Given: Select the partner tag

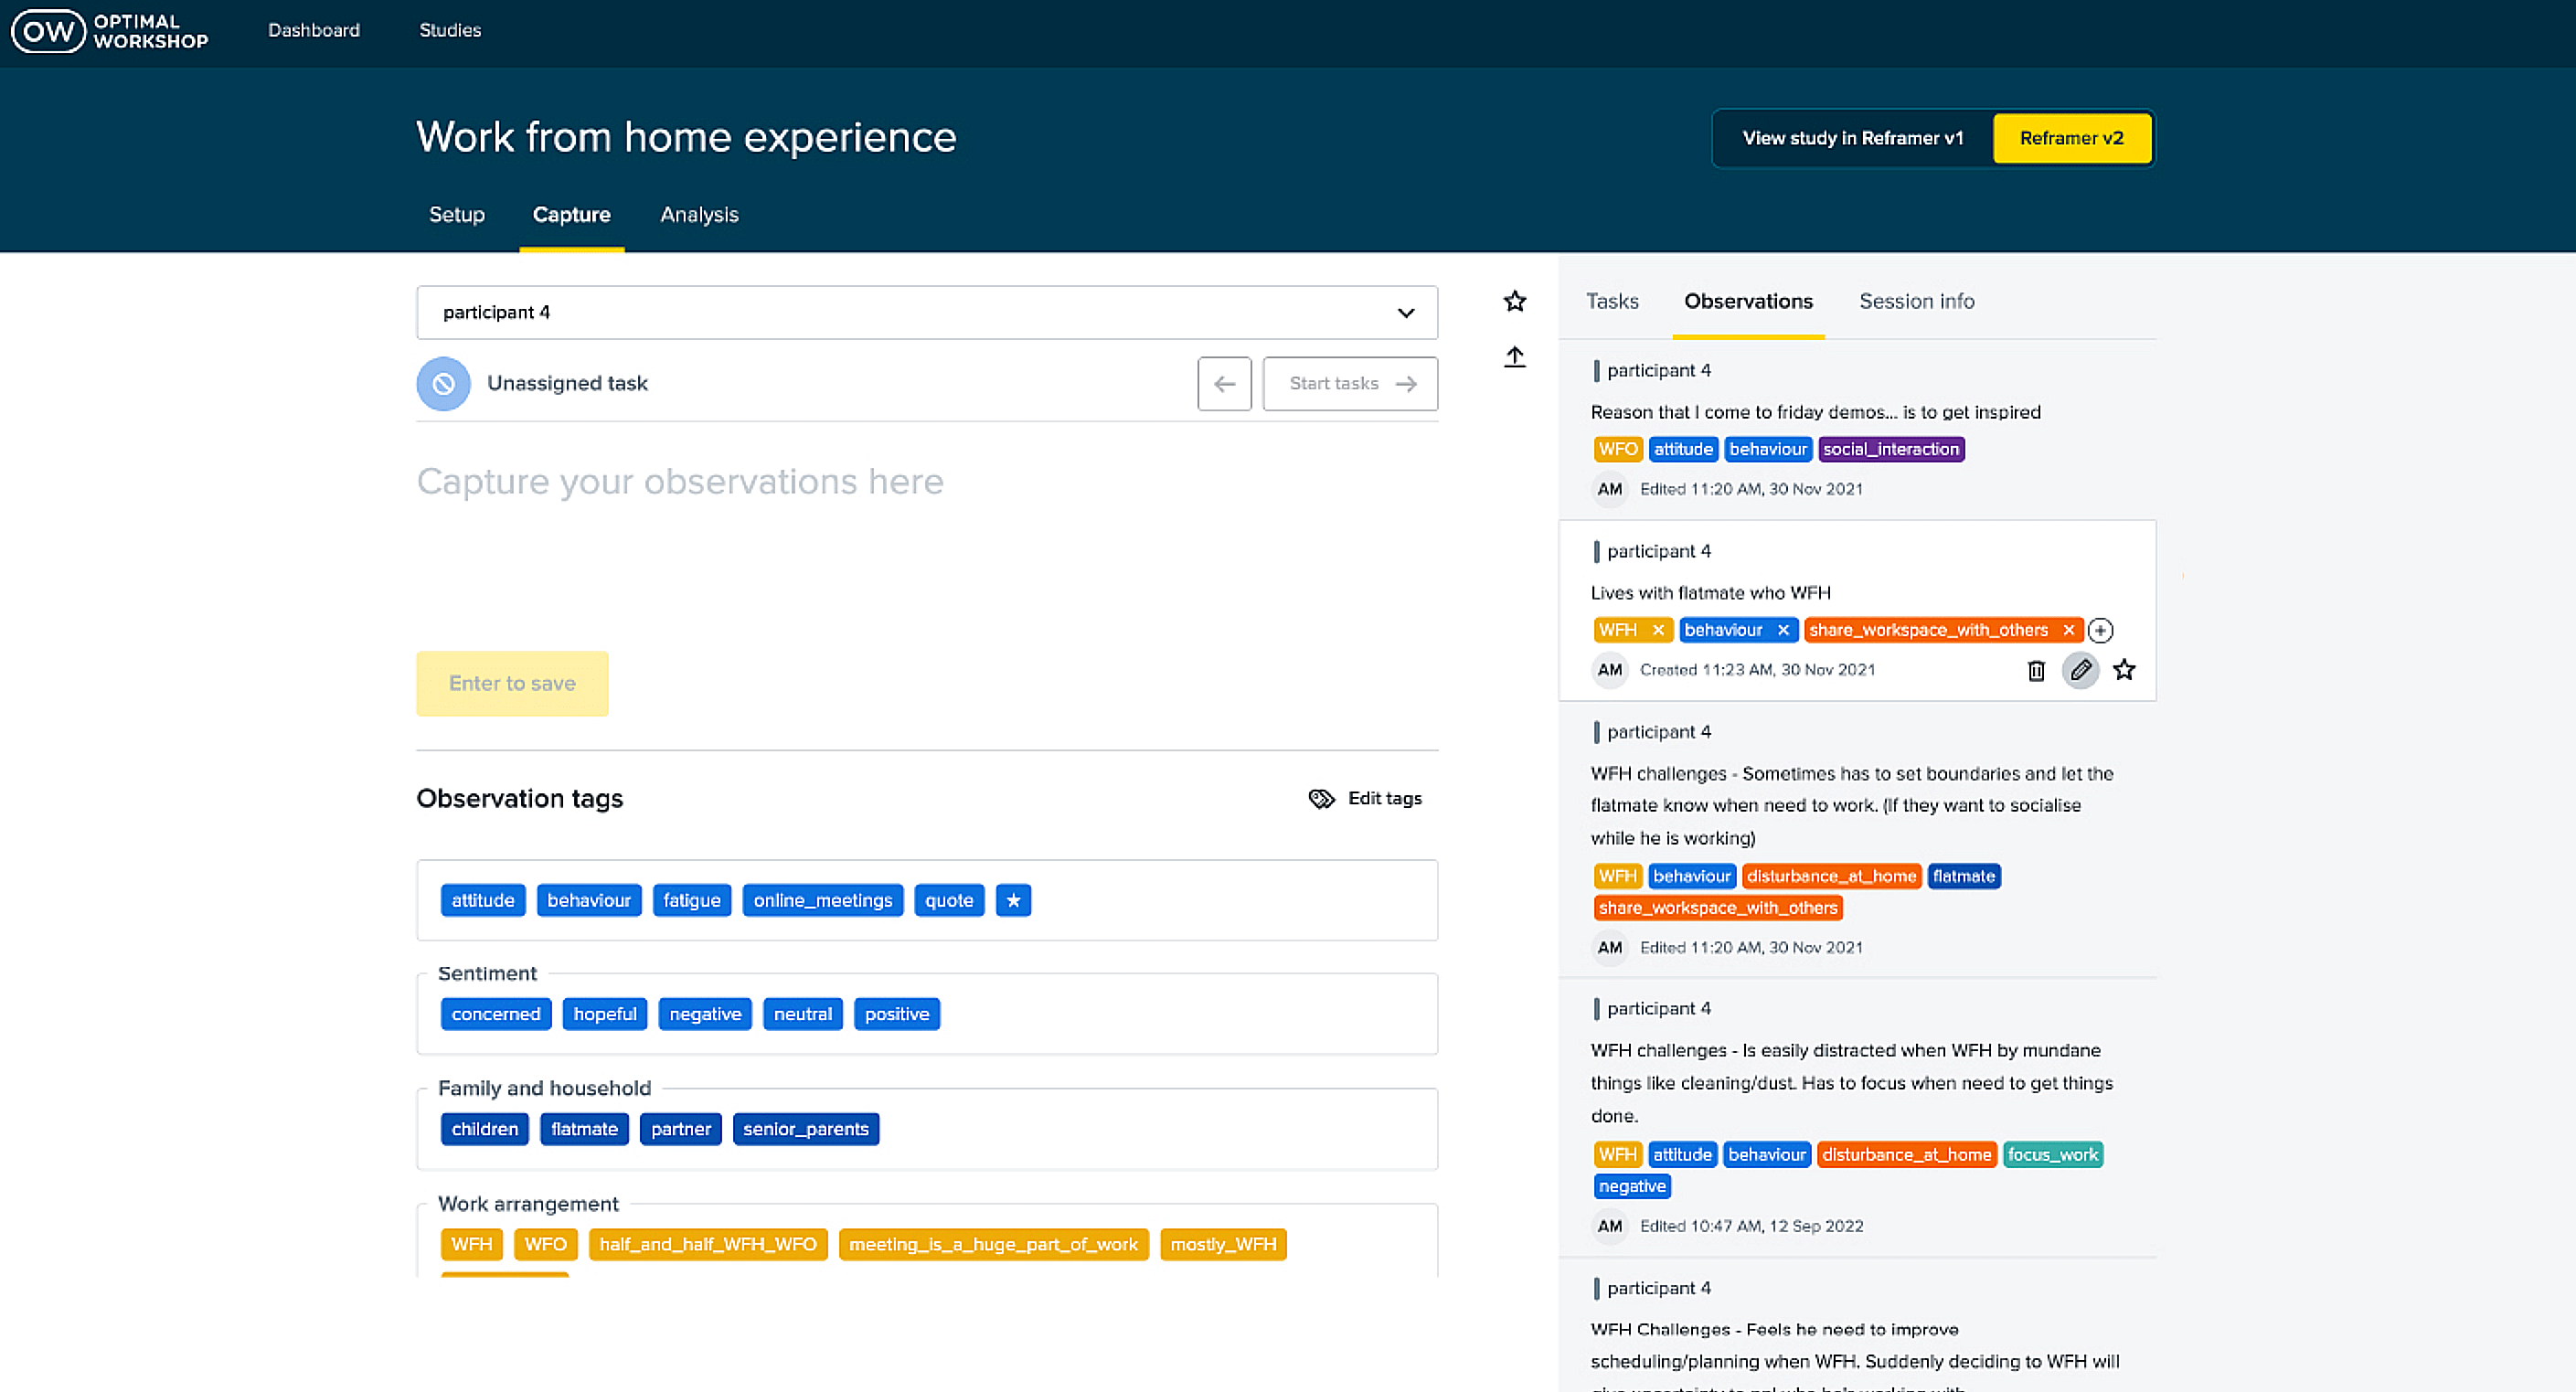Looking at the screenshot, I should tap(681, 1130).
